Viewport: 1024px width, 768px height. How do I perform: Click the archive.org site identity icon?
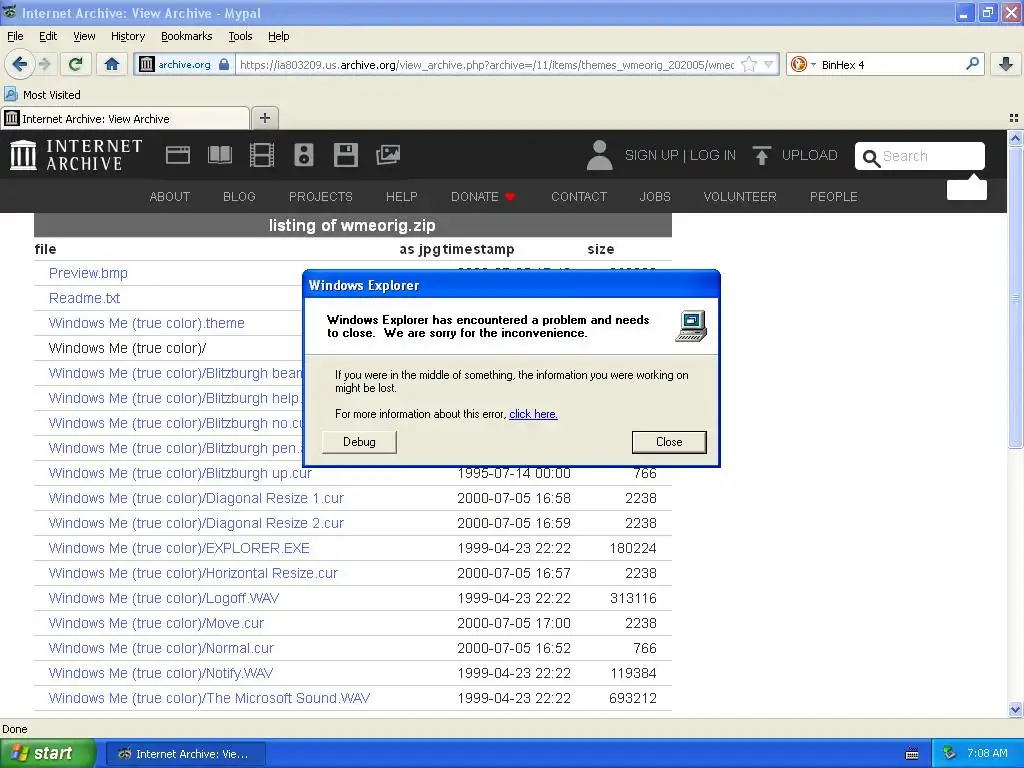coord(147,64)
